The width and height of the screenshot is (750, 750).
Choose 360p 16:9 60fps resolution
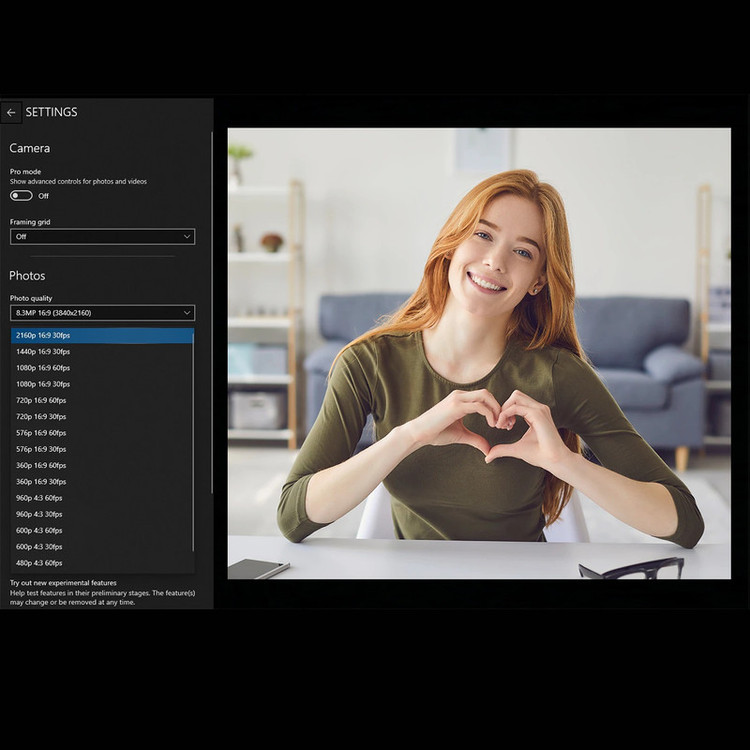pos(102,465)
